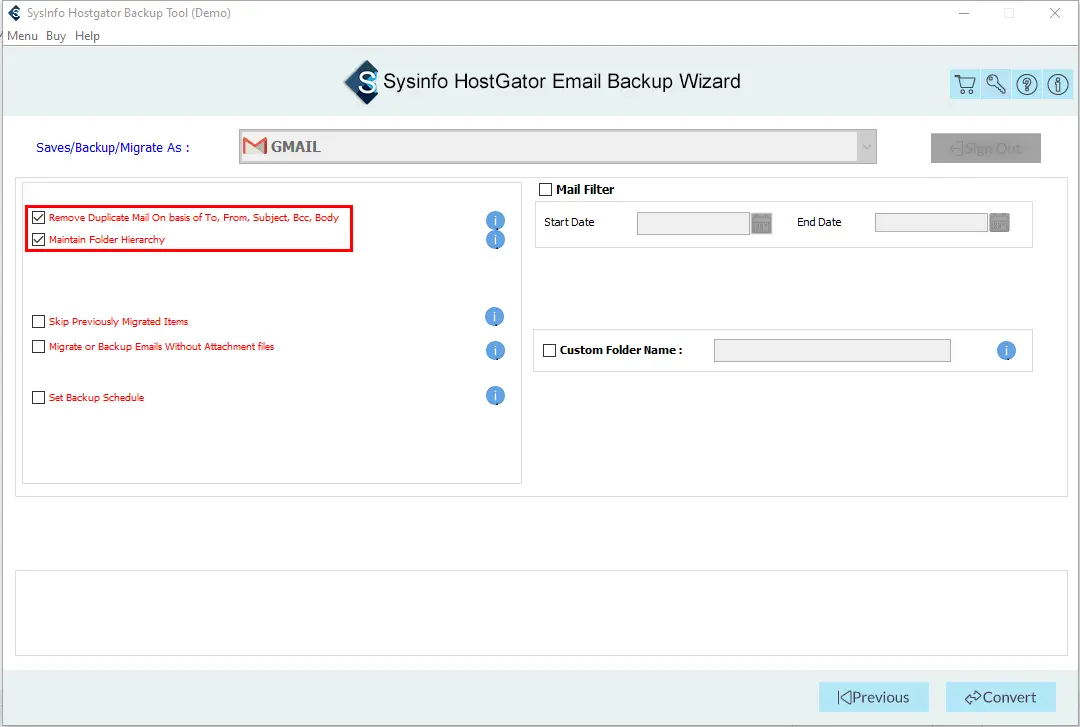The image size is (1080, 727).
Task: Open the key activation icon
Action: pyautogui.click(x=996, y=85)
